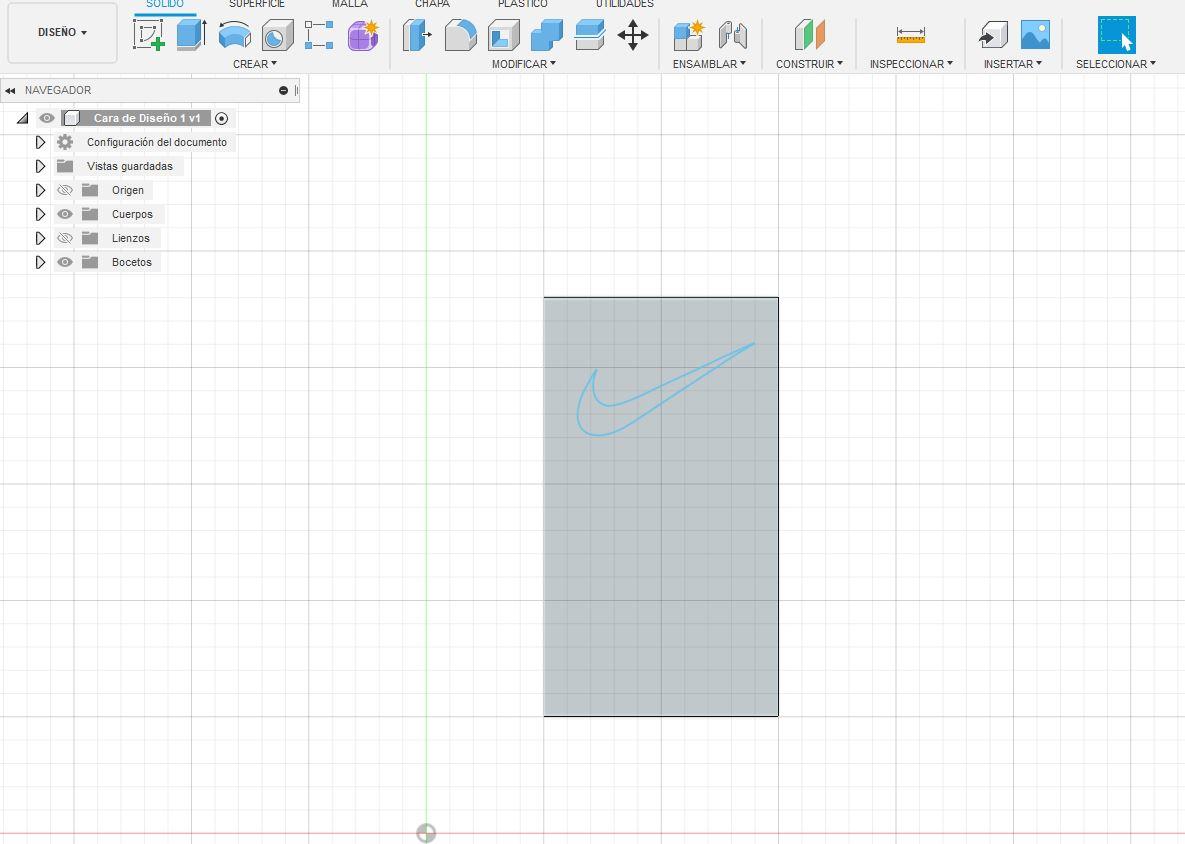
Task: Select the blue Select tool icon
Action: point(1116,35)
